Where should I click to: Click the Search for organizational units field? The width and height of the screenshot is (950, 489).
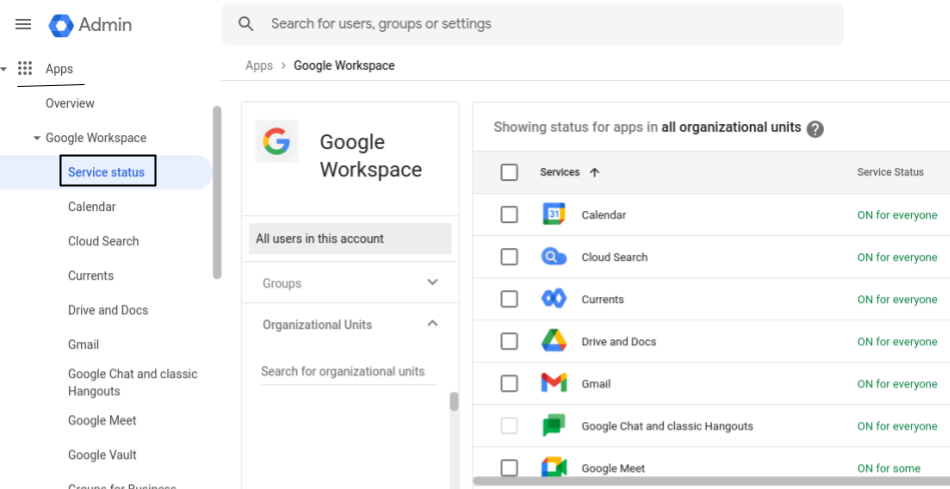click(349, 371)
